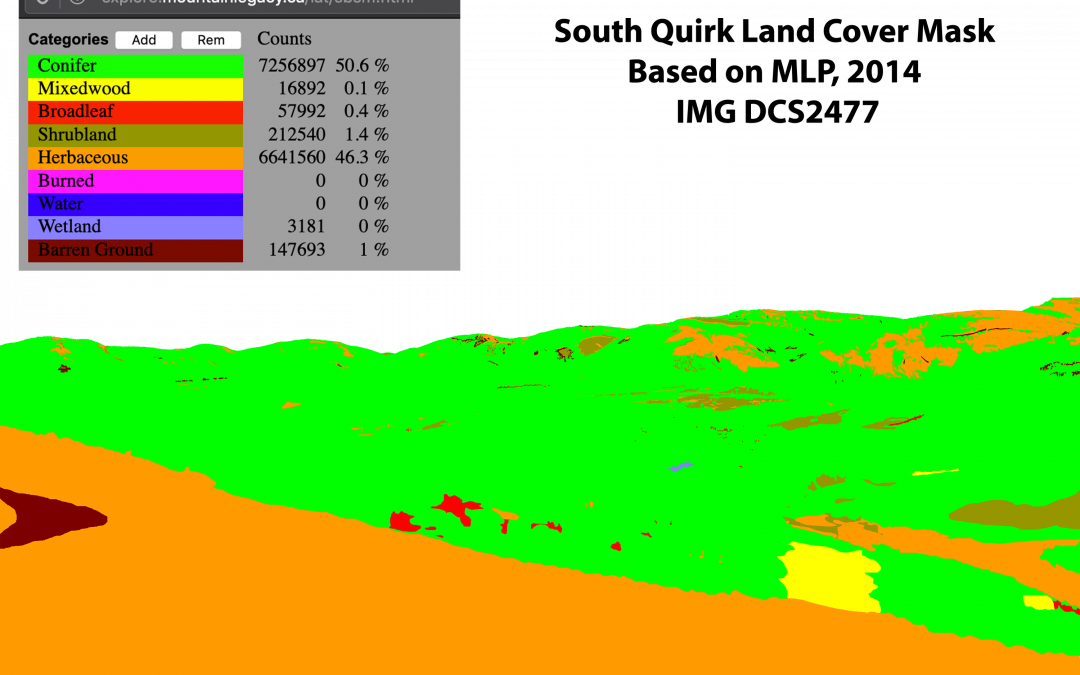Click the Categories heading label
The width and height of the screenshot is (1080, 675).
click(x=68, y=40)
